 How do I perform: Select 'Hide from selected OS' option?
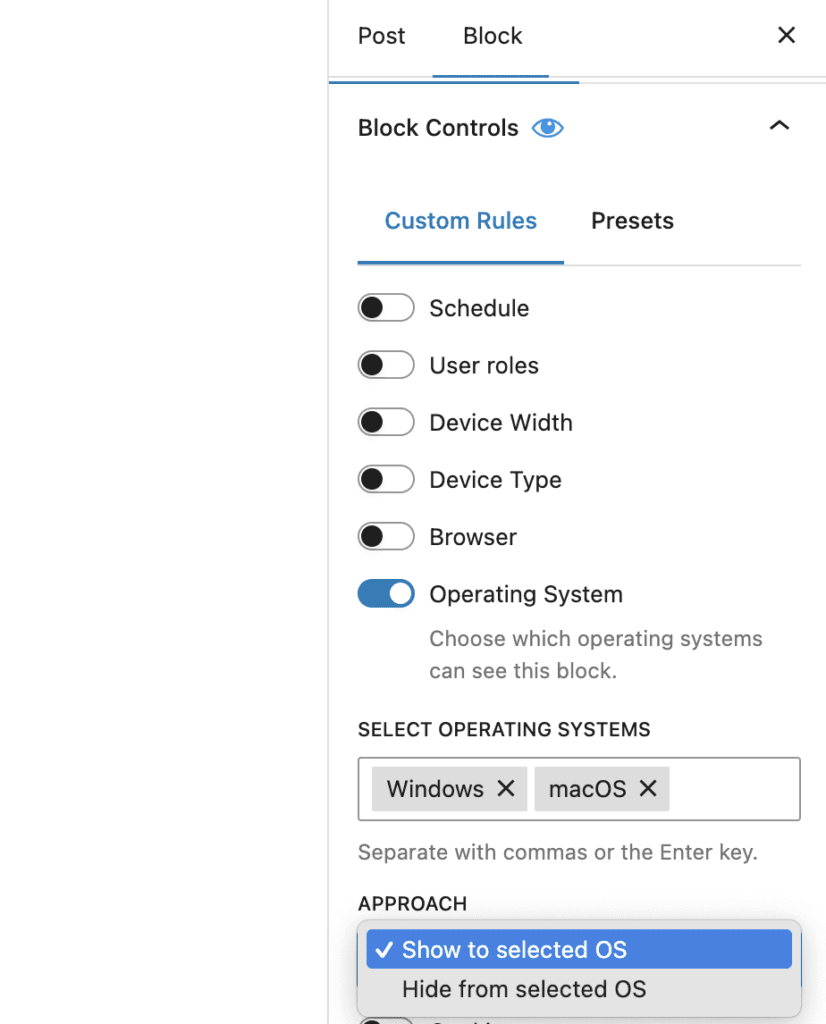pos(523,989)
